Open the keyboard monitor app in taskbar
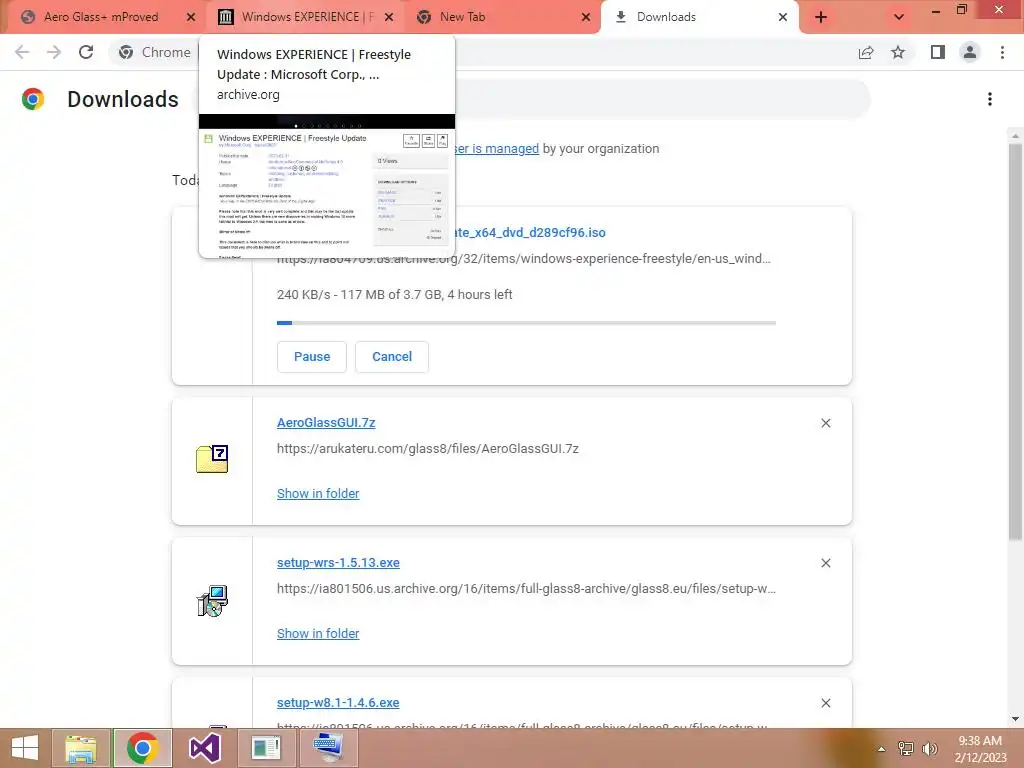Screen dimensions: 1024x768 [328, 748]
